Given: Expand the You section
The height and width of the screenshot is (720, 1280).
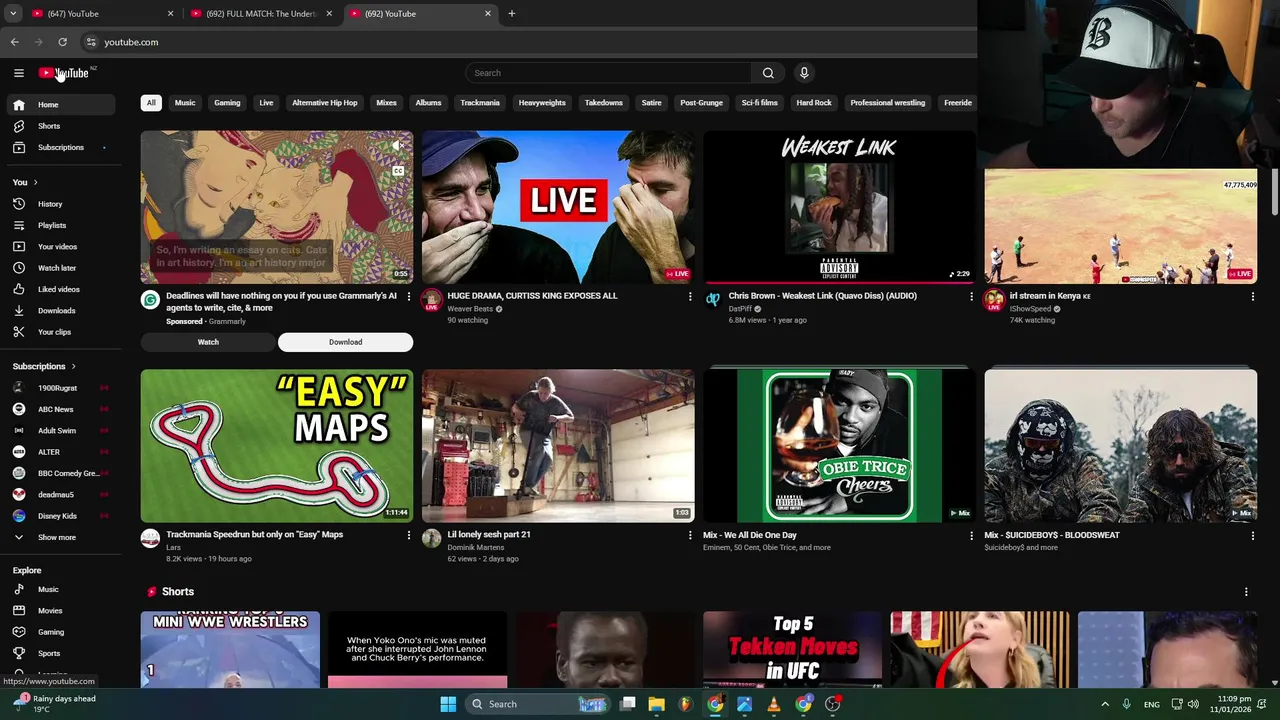Looking at the screenshot, I should tap(24, 182).
